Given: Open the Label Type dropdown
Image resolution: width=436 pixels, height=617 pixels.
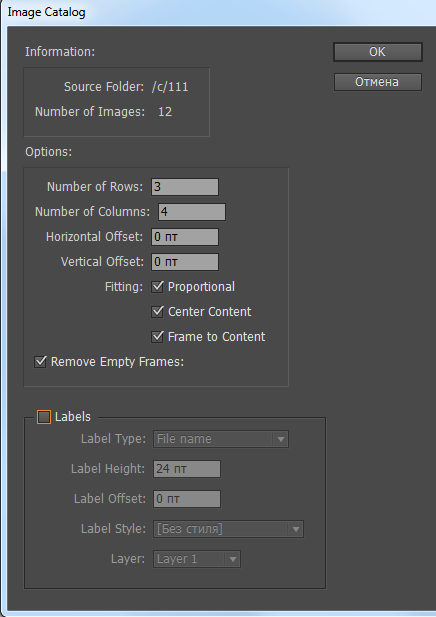Looking at the screenshot, I should click(x=221, y=439).
